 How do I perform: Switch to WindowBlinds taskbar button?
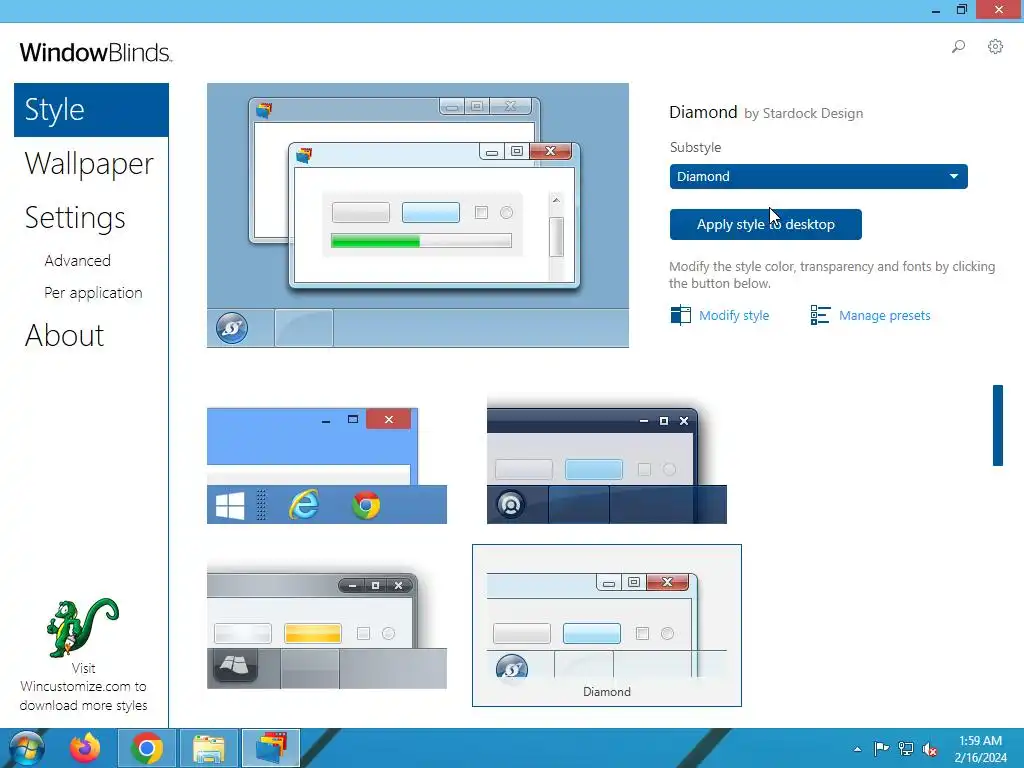coord(271,748)
